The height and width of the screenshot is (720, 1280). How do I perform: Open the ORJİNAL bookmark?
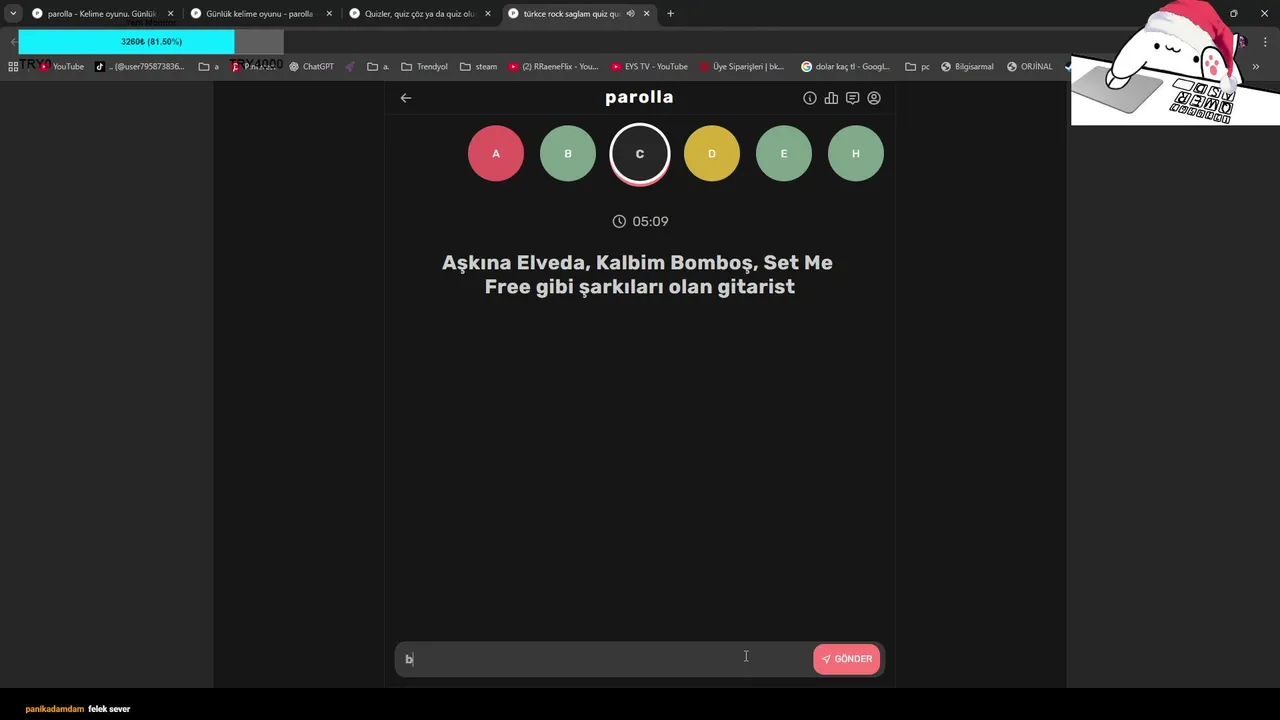pos(1030,66)
